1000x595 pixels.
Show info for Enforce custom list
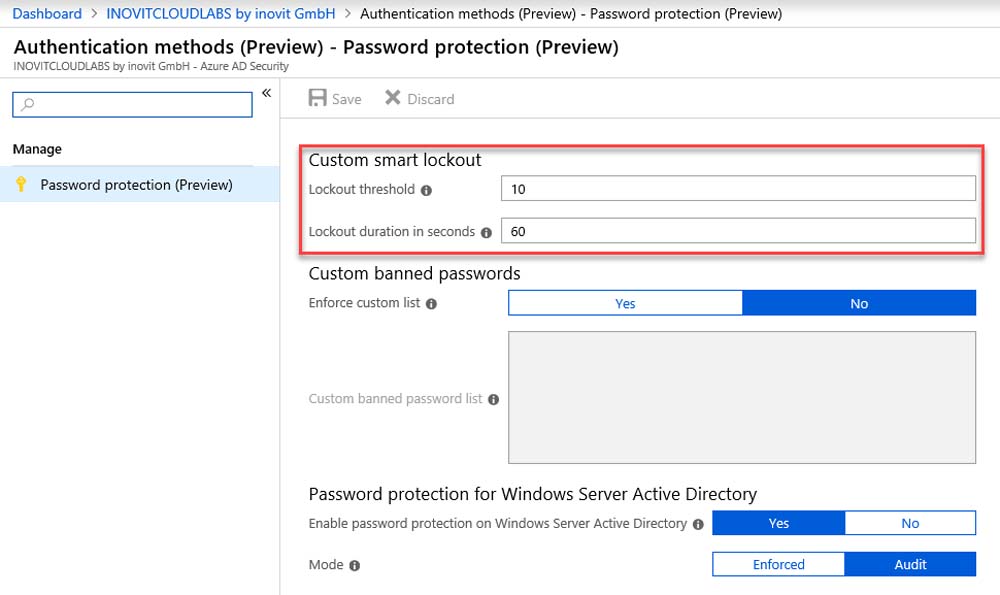tap(432, 304)
